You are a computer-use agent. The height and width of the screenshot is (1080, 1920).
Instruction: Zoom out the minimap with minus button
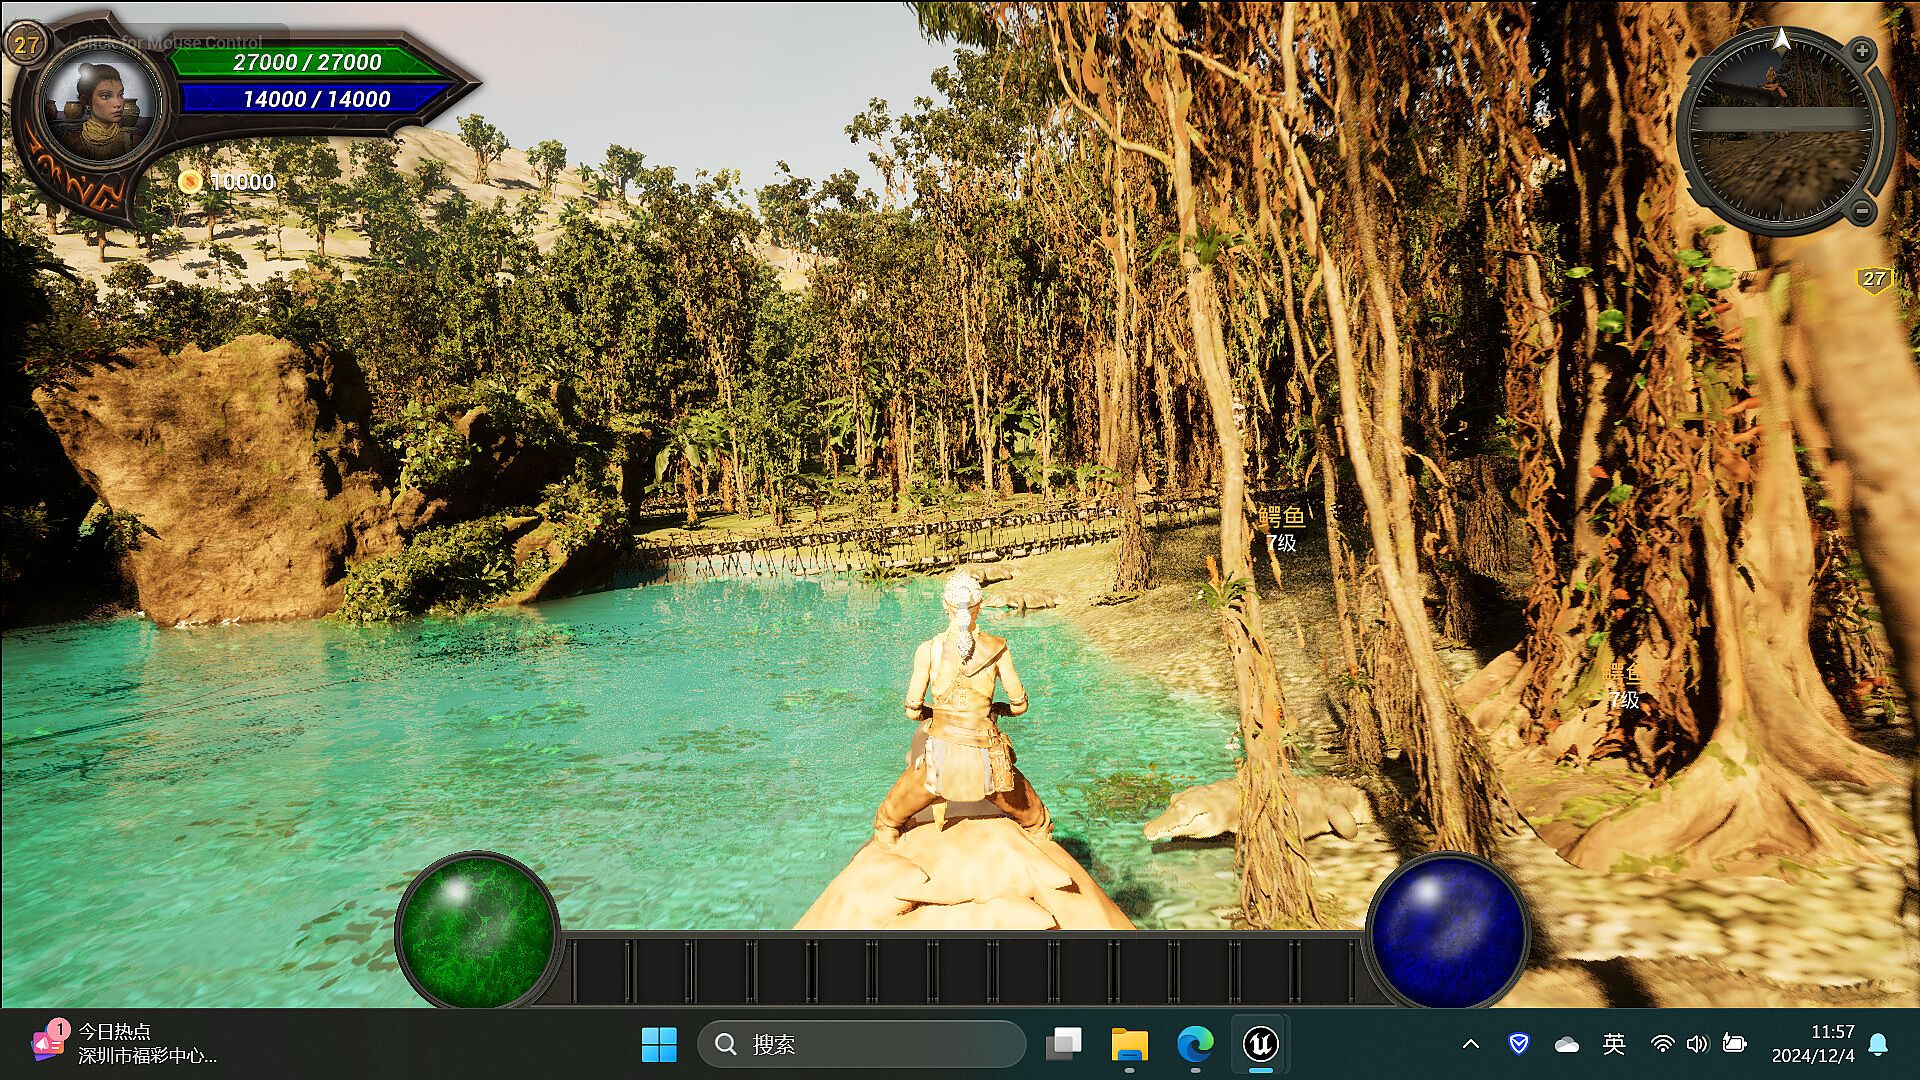[1862, 211]
